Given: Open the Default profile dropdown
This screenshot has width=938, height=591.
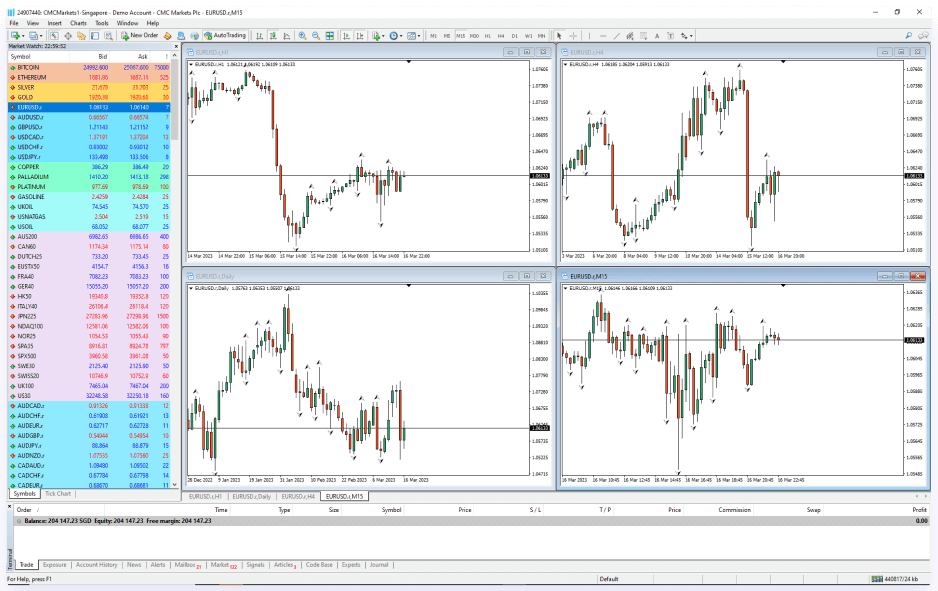Looking at the screenshot, I should tap(611, 578).
